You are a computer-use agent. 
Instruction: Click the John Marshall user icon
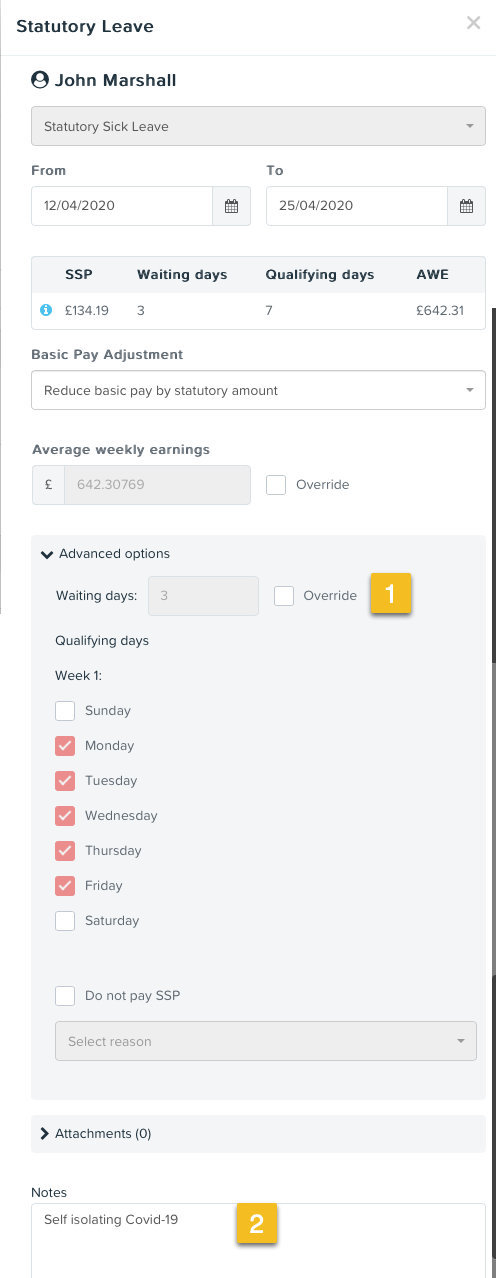[40, 80]
